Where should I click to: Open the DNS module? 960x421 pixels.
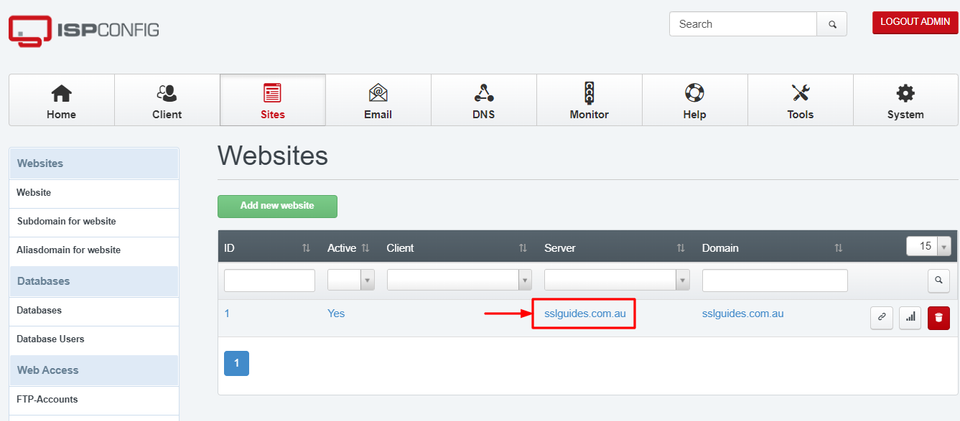(484, 101)
